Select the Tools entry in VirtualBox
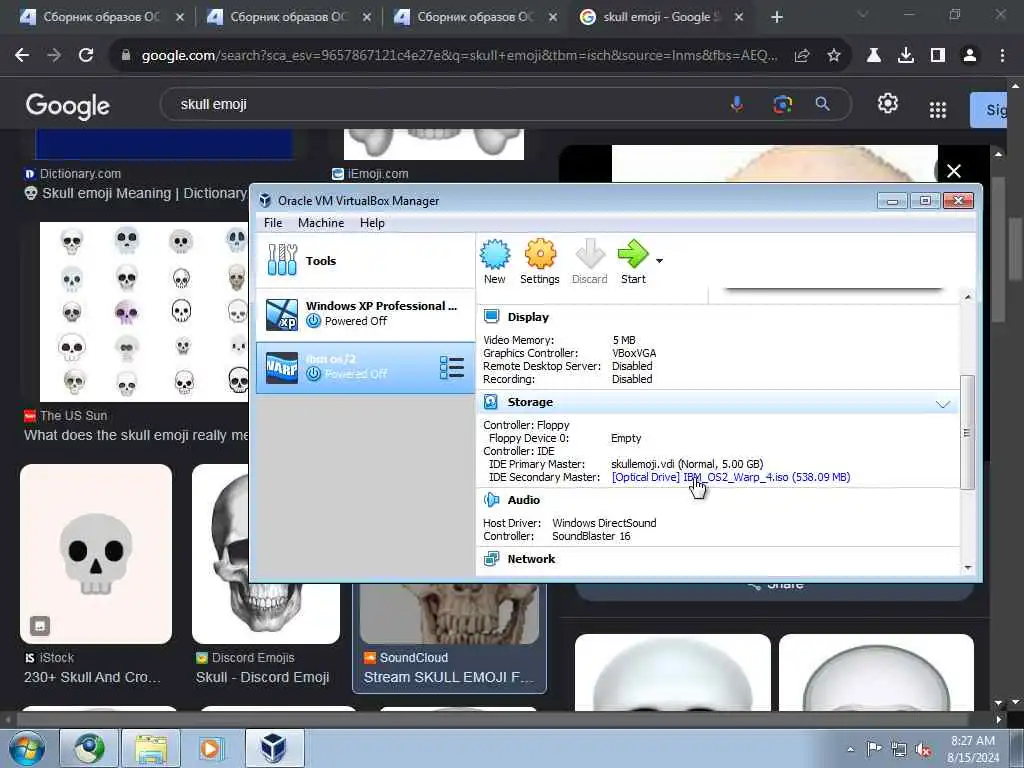This screenshot has width=1024, height=768. click(366, 261)
